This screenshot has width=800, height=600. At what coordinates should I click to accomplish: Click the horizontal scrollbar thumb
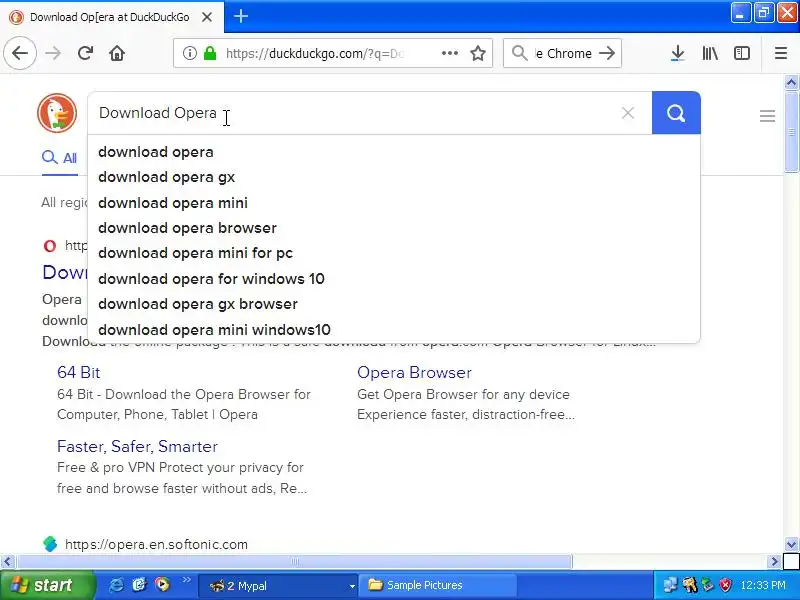pos(294,562)
